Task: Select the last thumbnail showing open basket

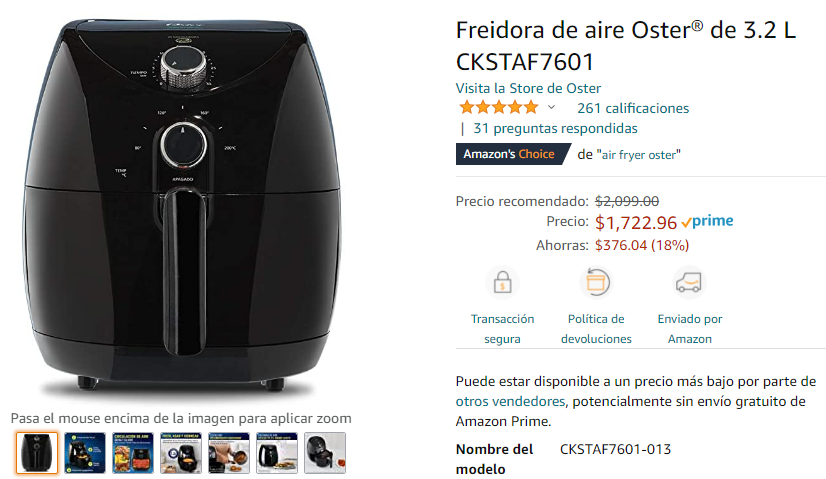Action: (325, 453)
